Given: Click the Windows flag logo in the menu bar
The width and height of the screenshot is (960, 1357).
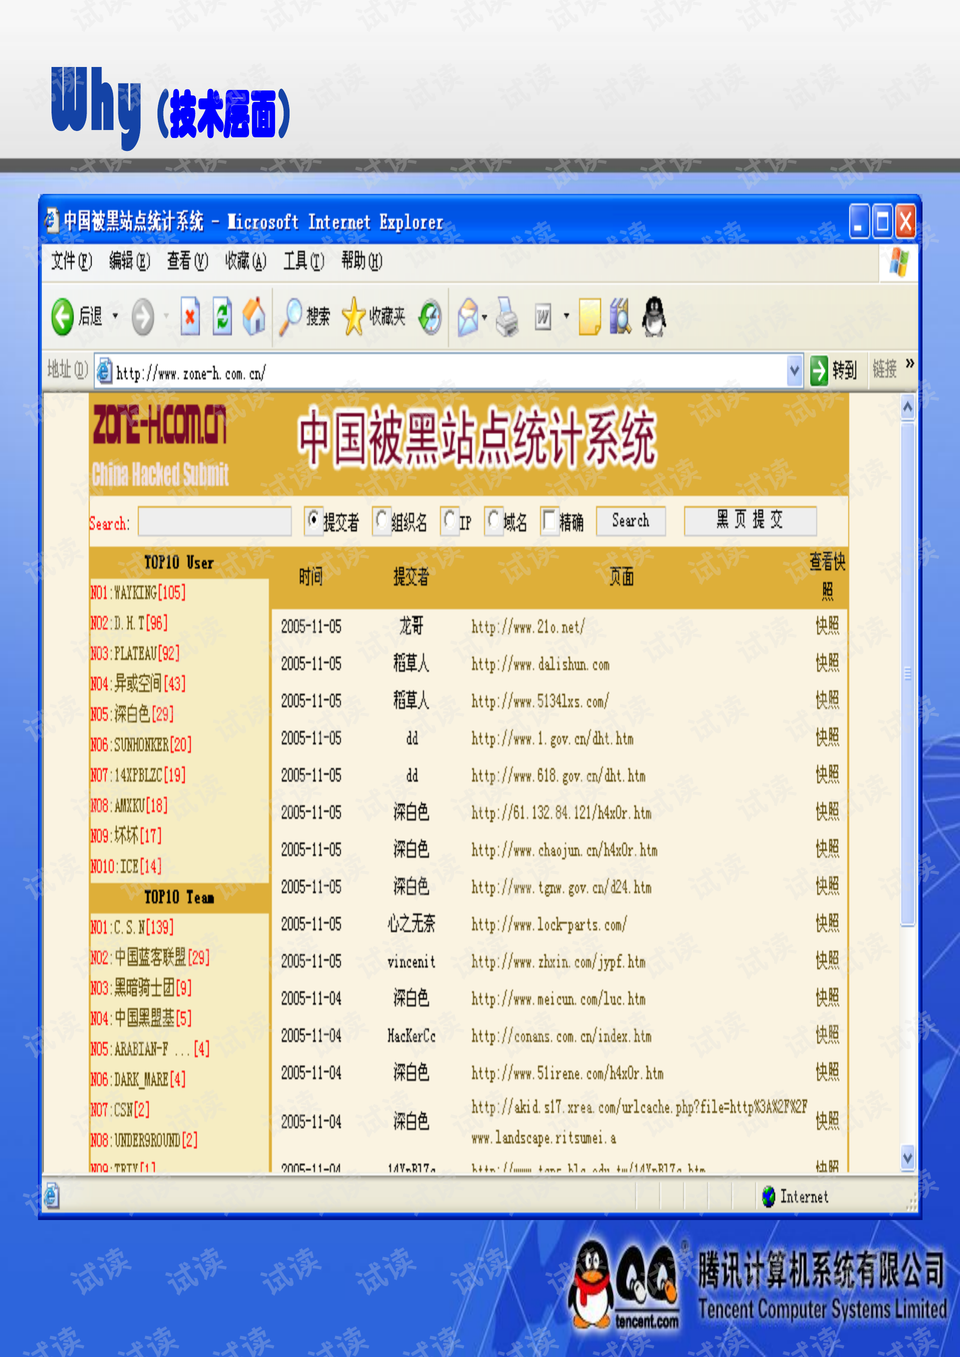Looking at the screenshot, I should pos(899,262).
